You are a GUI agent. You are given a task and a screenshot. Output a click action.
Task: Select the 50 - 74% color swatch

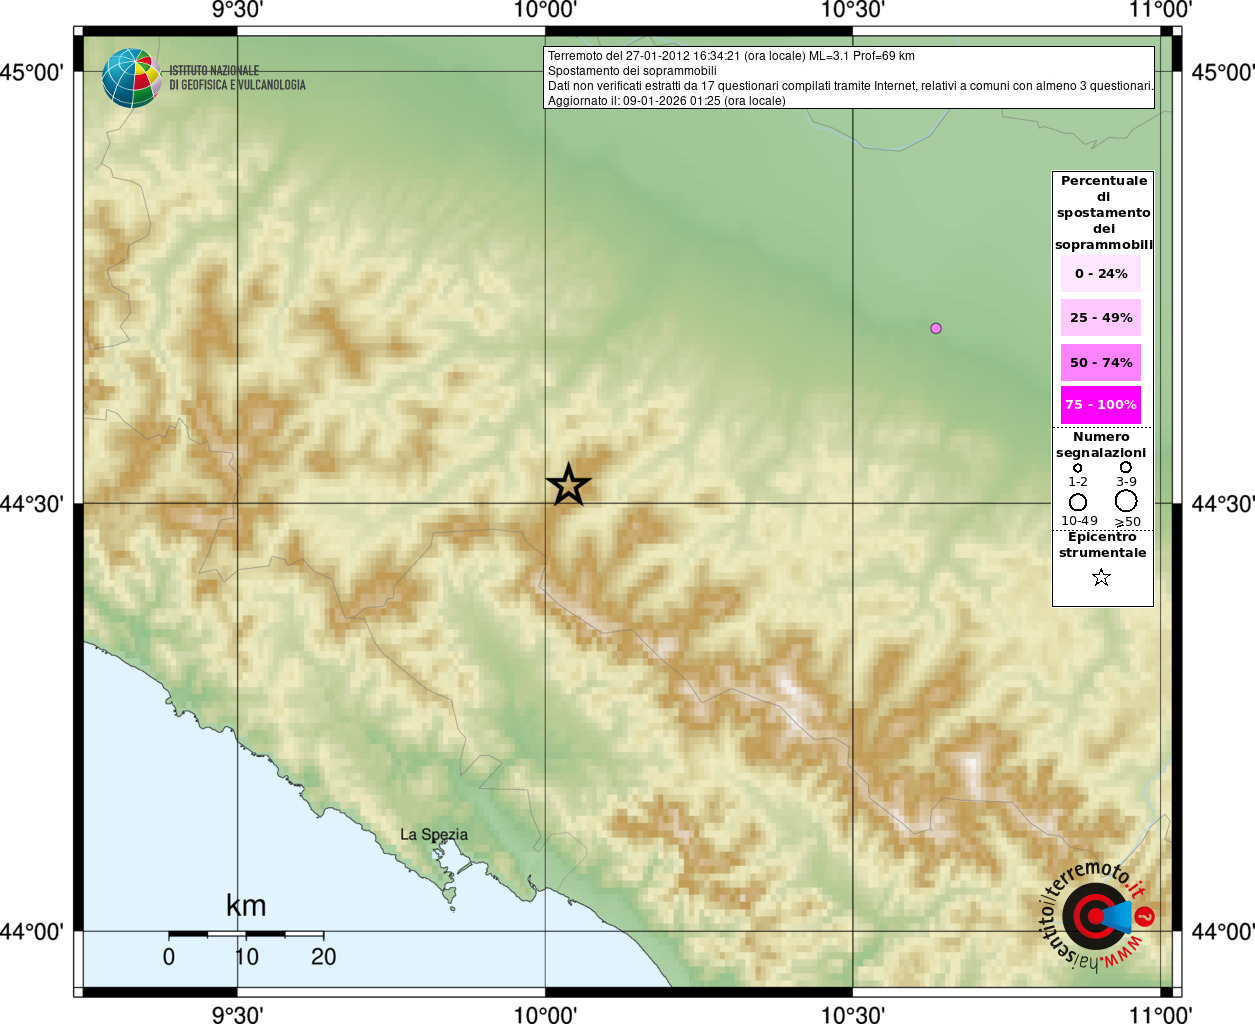tap(1101, 362)
